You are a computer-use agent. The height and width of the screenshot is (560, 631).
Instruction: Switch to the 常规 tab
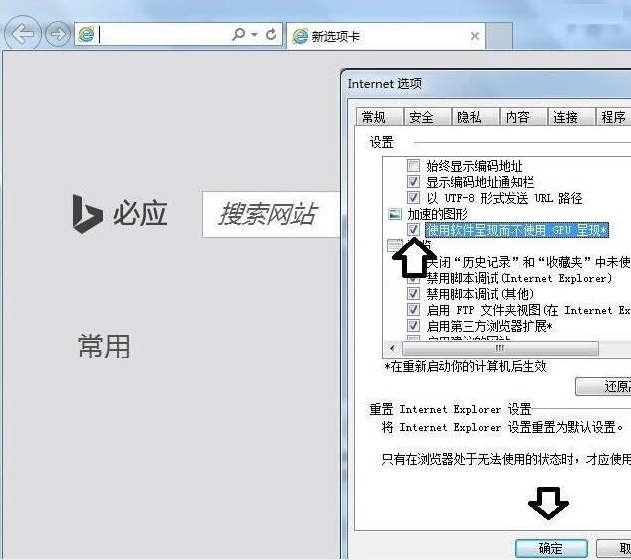(379, 117)
